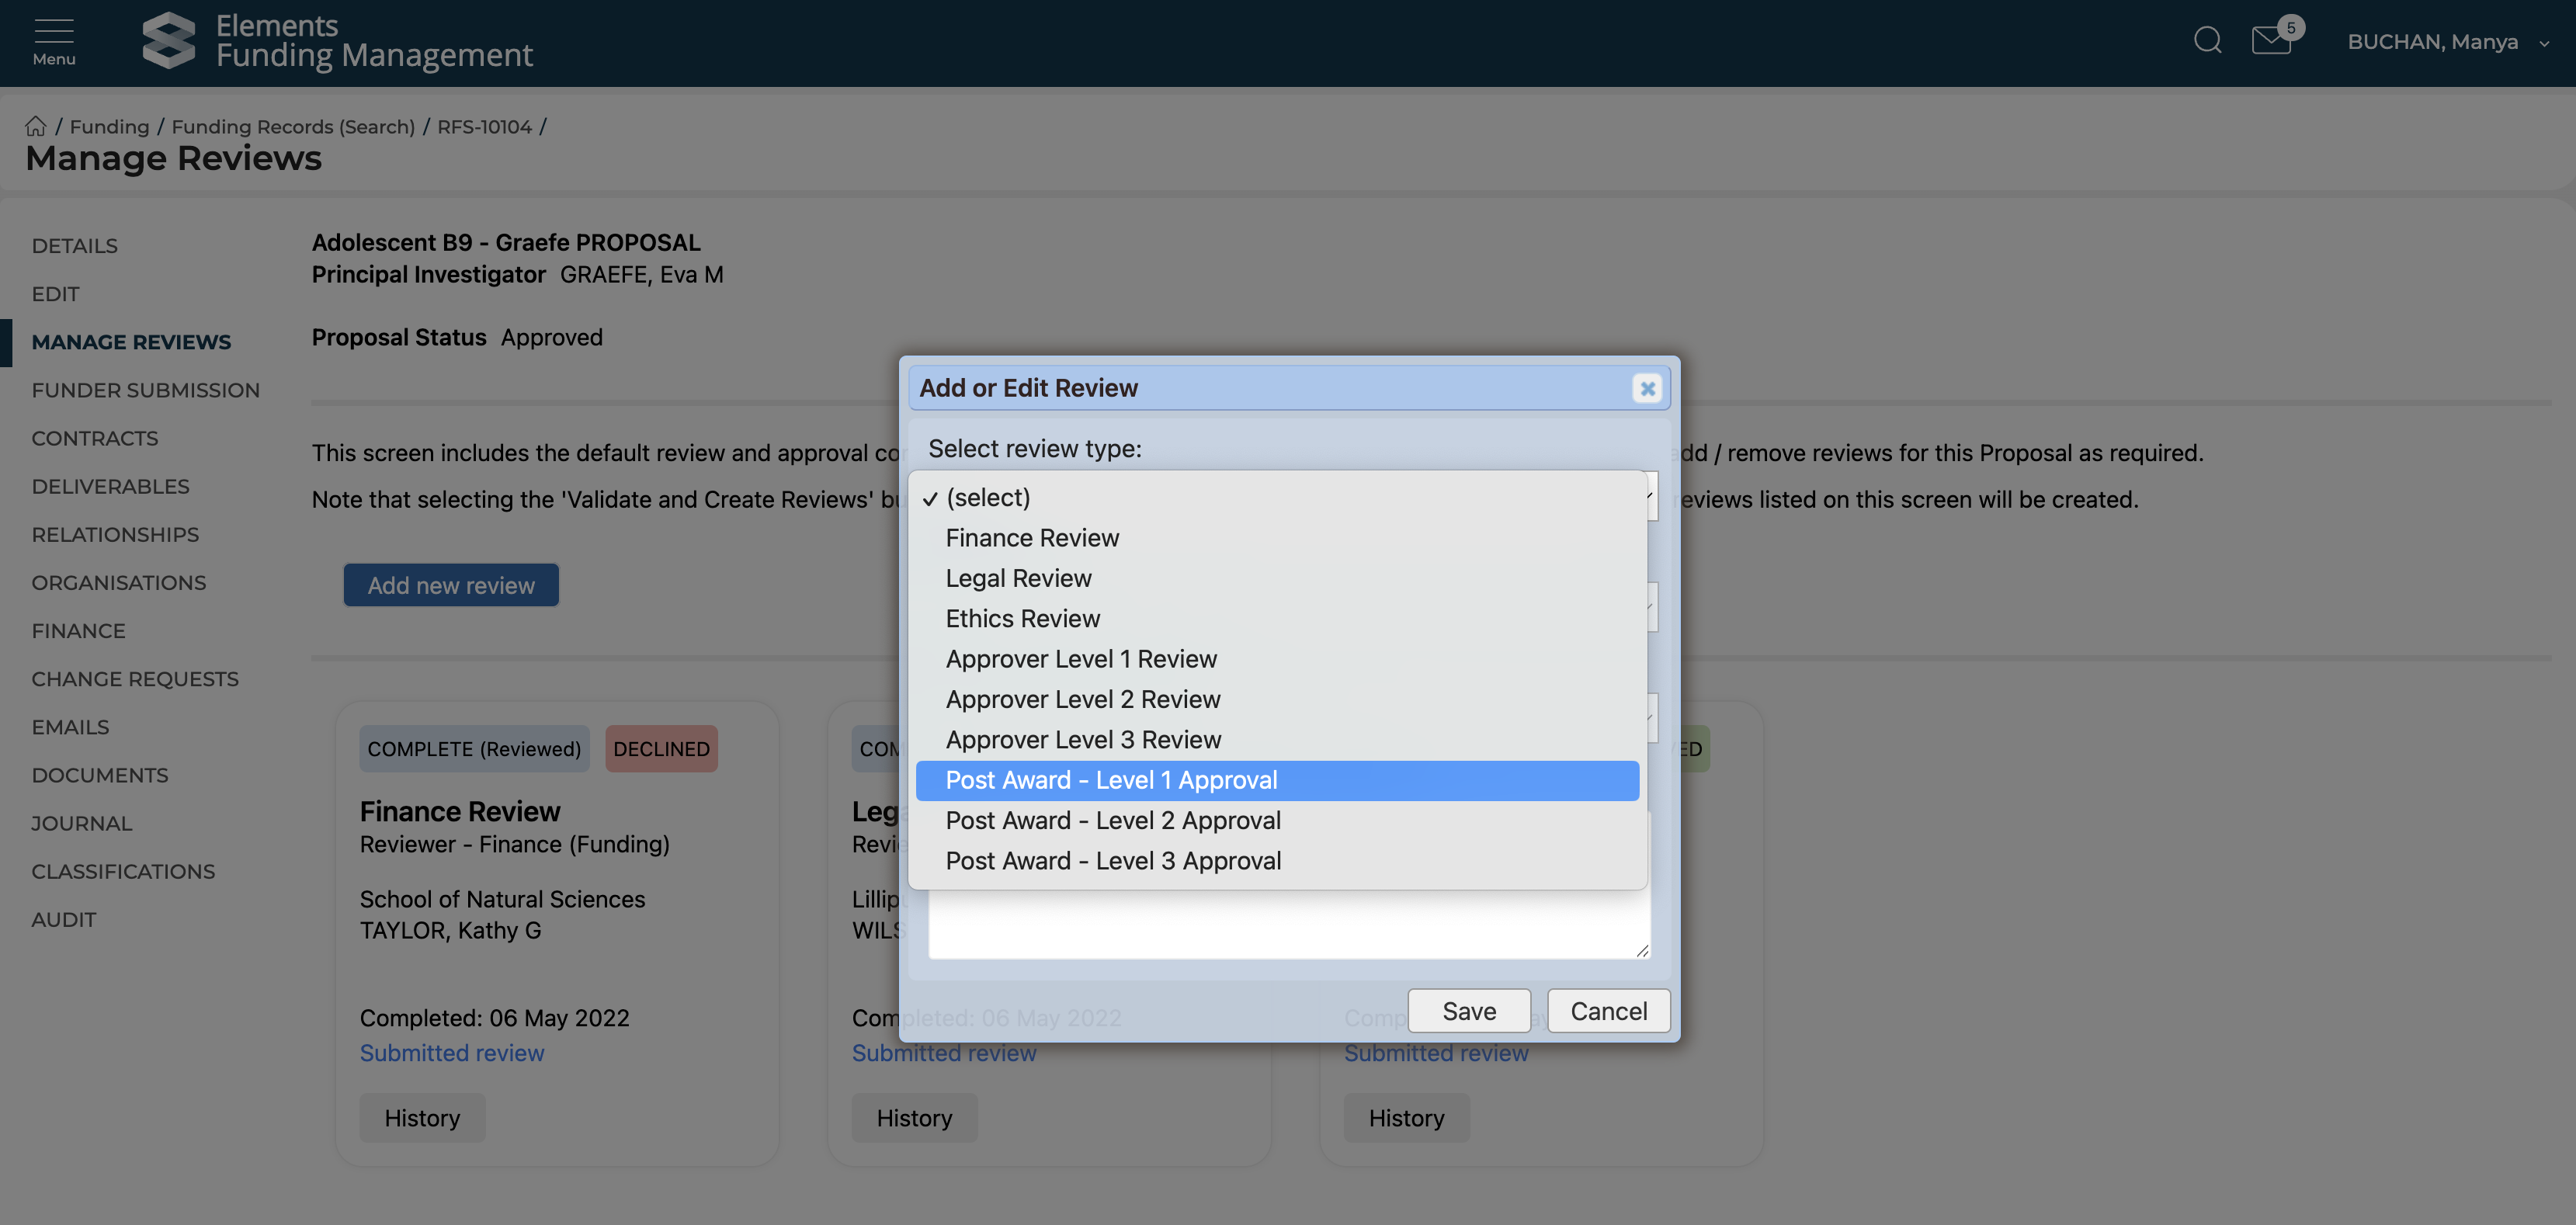
Task: Click the Elements logo icon
Action: [169, 41]
